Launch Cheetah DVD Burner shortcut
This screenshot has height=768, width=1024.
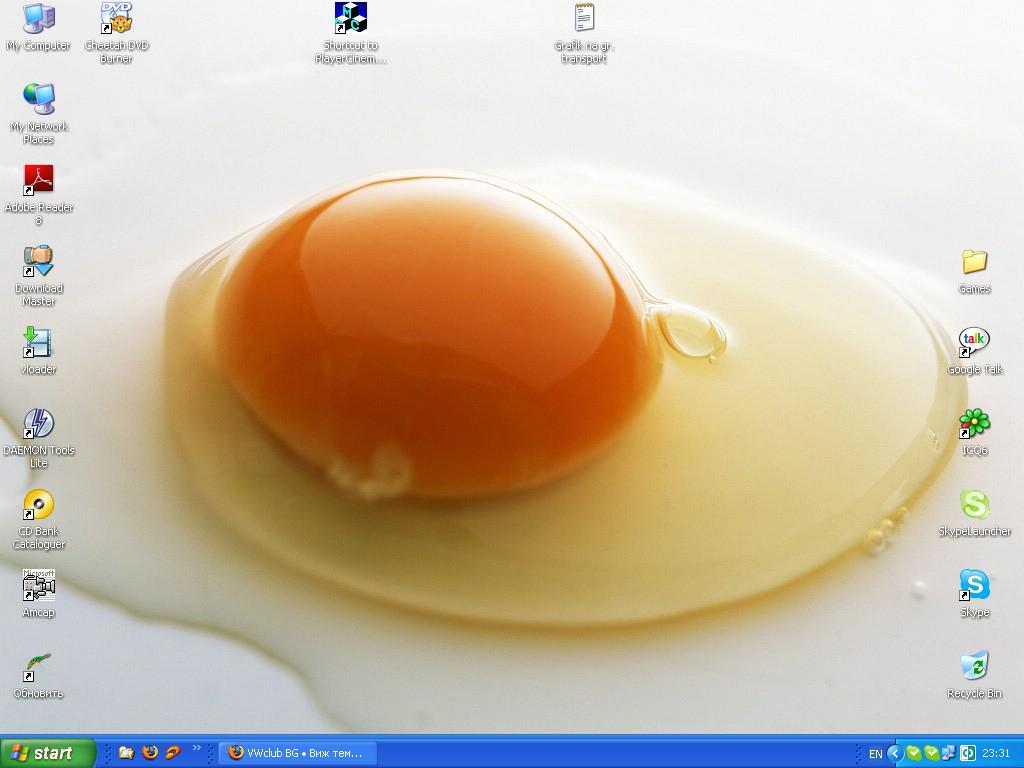click(x=116, y=19)
